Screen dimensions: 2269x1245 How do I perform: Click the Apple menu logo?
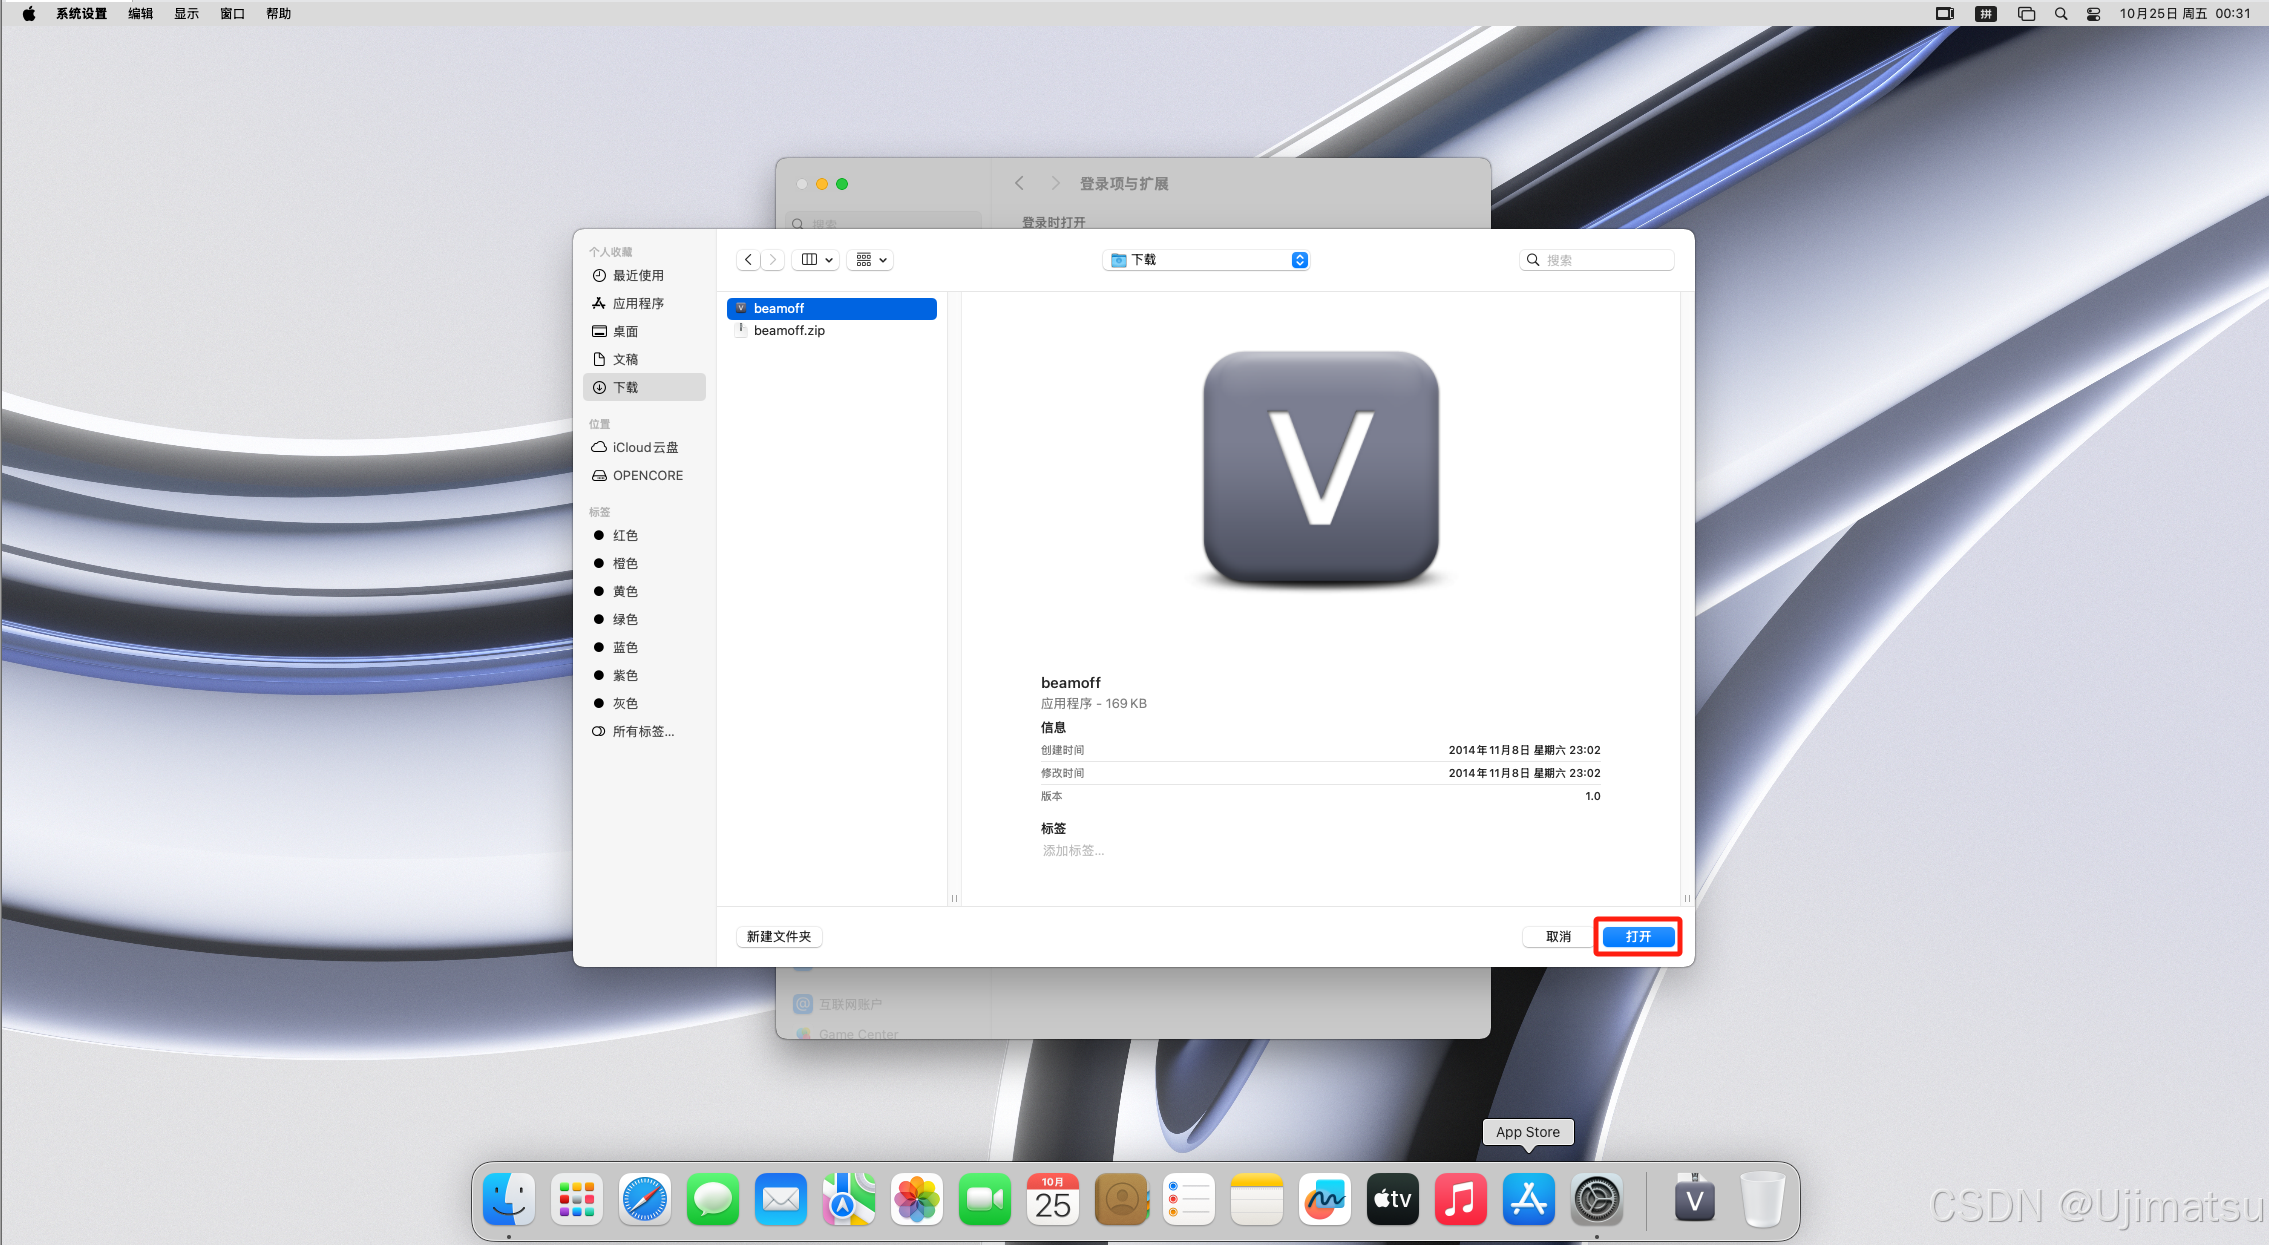pyautogui.click(x=29, y=14)
